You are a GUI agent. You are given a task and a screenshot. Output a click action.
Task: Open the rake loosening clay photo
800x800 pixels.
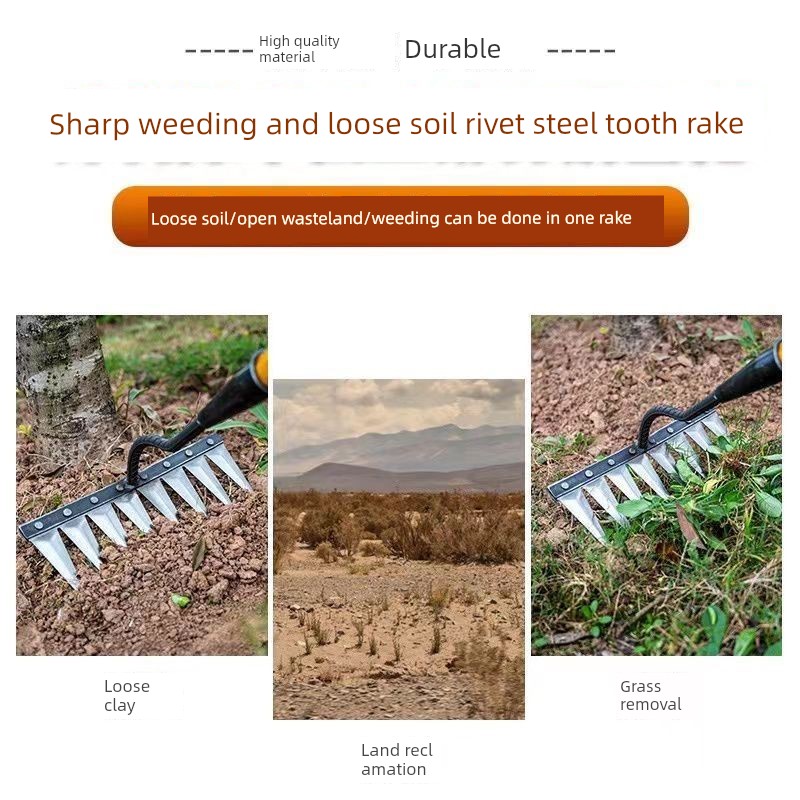pos(142,485)
